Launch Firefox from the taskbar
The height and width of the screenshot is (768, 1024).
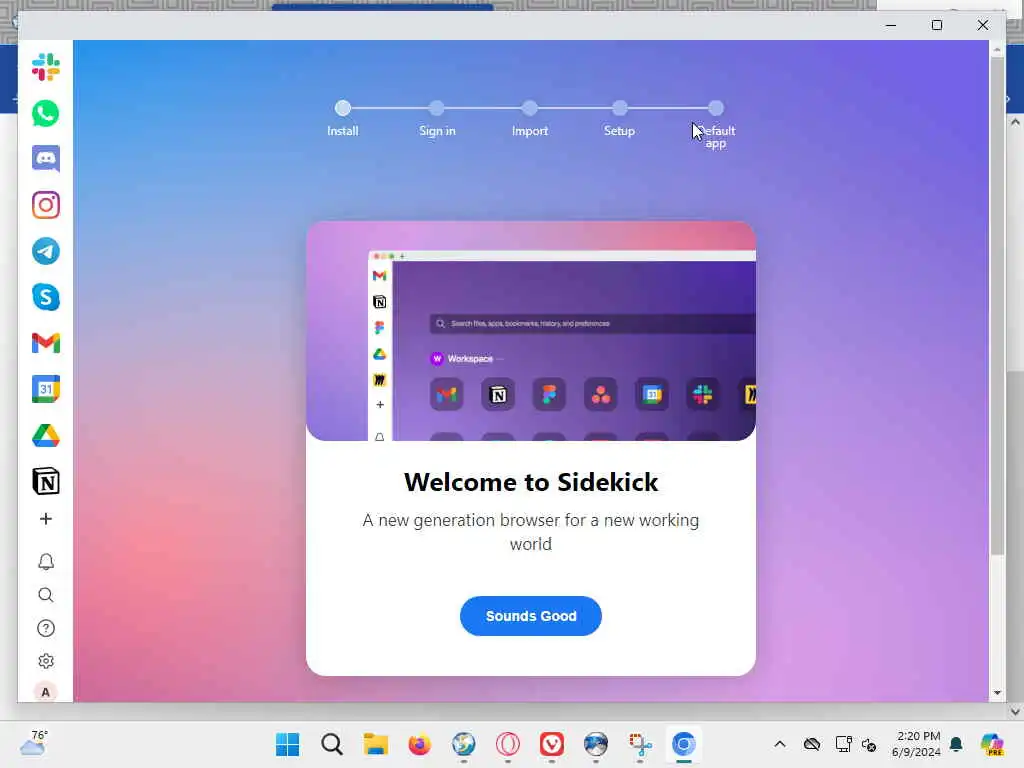(419, 744)
